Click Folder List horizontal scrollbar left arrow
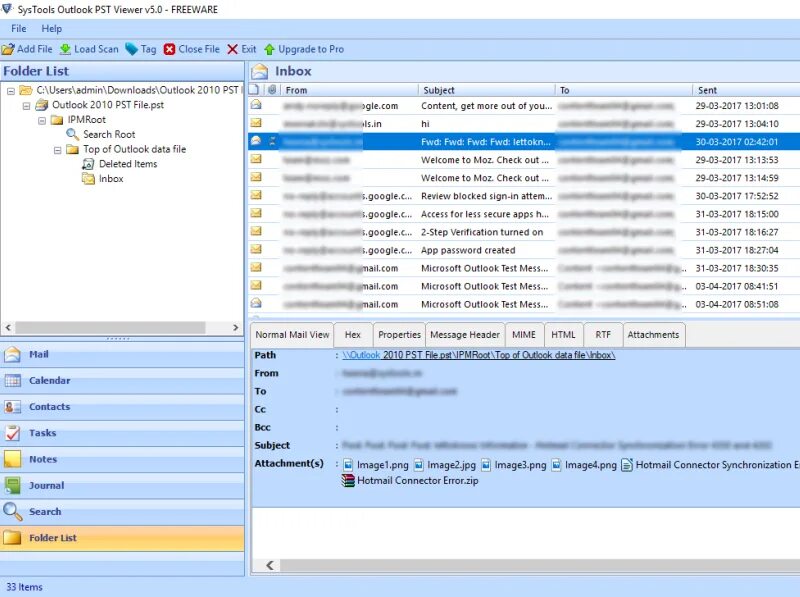Screen dimensions: 800x597 [8, 328]
